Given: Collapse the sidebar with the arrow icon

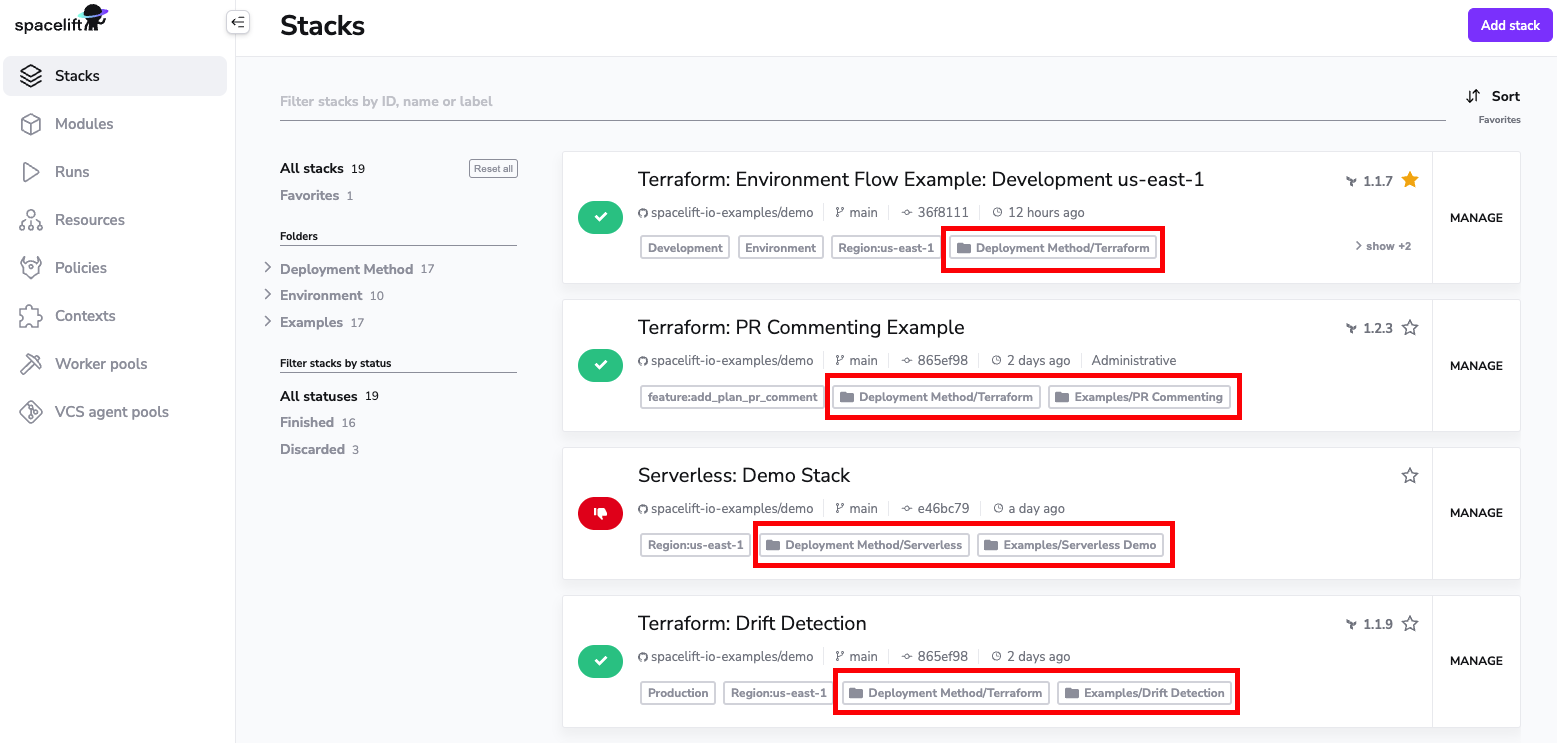Looking at the screenshot, I should click(237, 22).
